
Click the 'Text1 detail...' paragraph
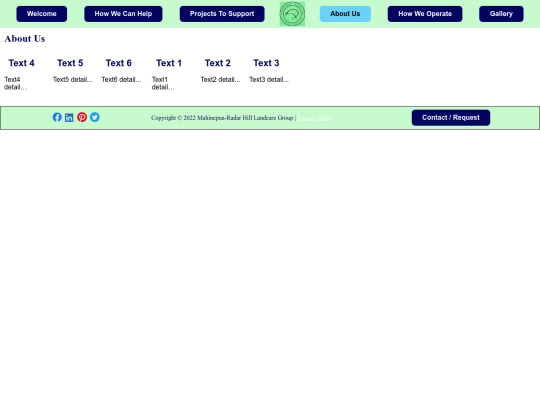(163, 83)
